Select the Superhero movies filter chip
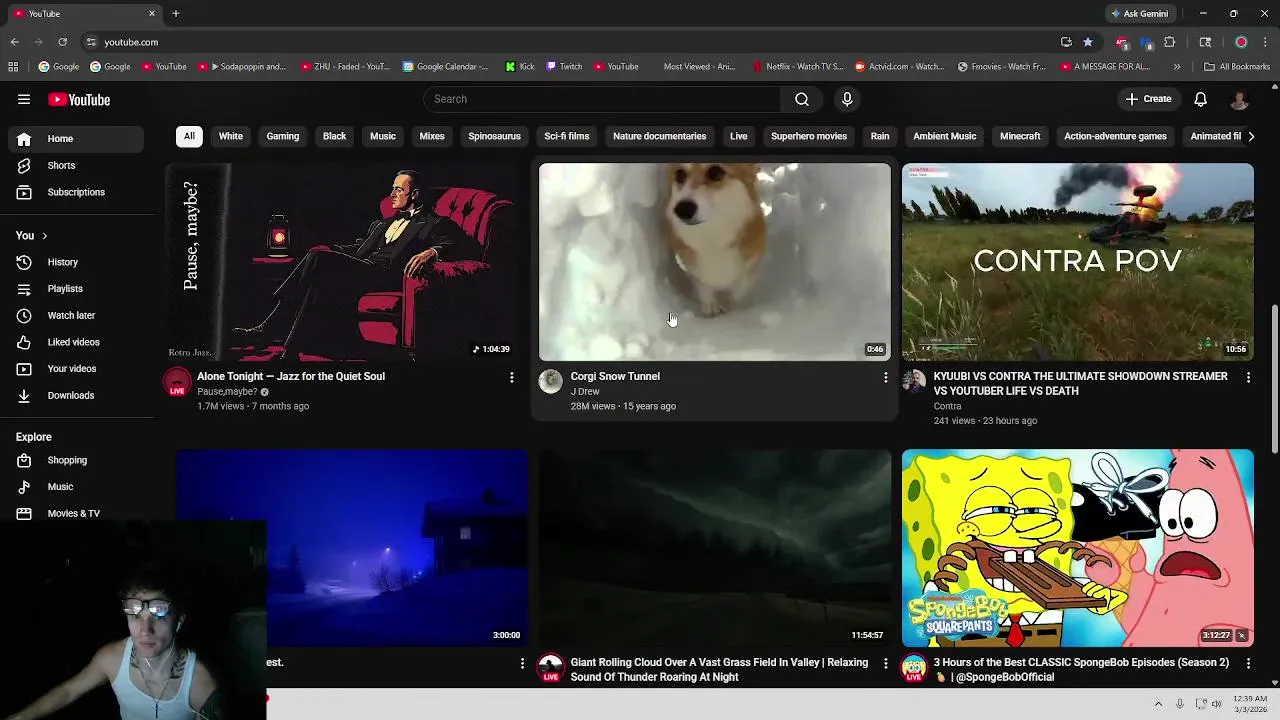The width and height of the screenshot is (1280, 720). click(809, 136)
